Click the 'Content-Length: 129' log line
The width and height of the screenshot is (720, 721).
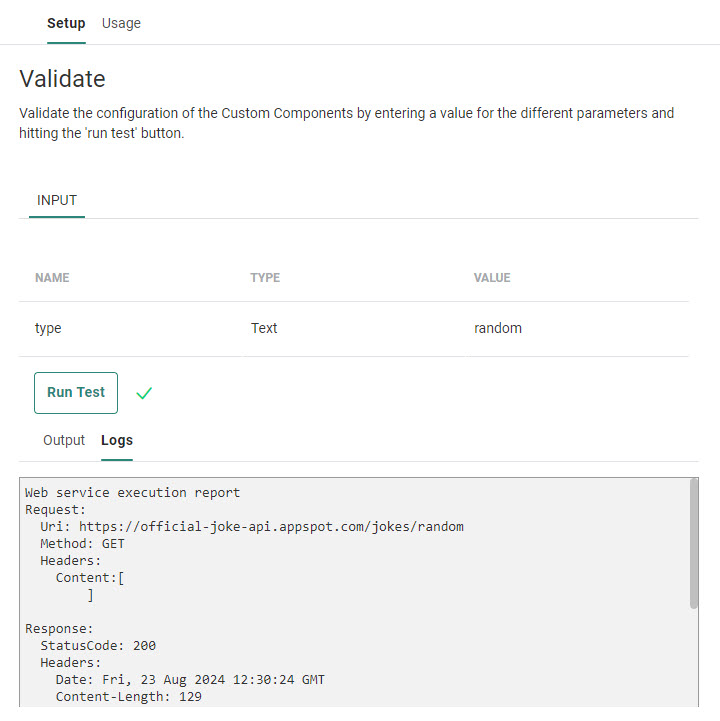(128, 696)
